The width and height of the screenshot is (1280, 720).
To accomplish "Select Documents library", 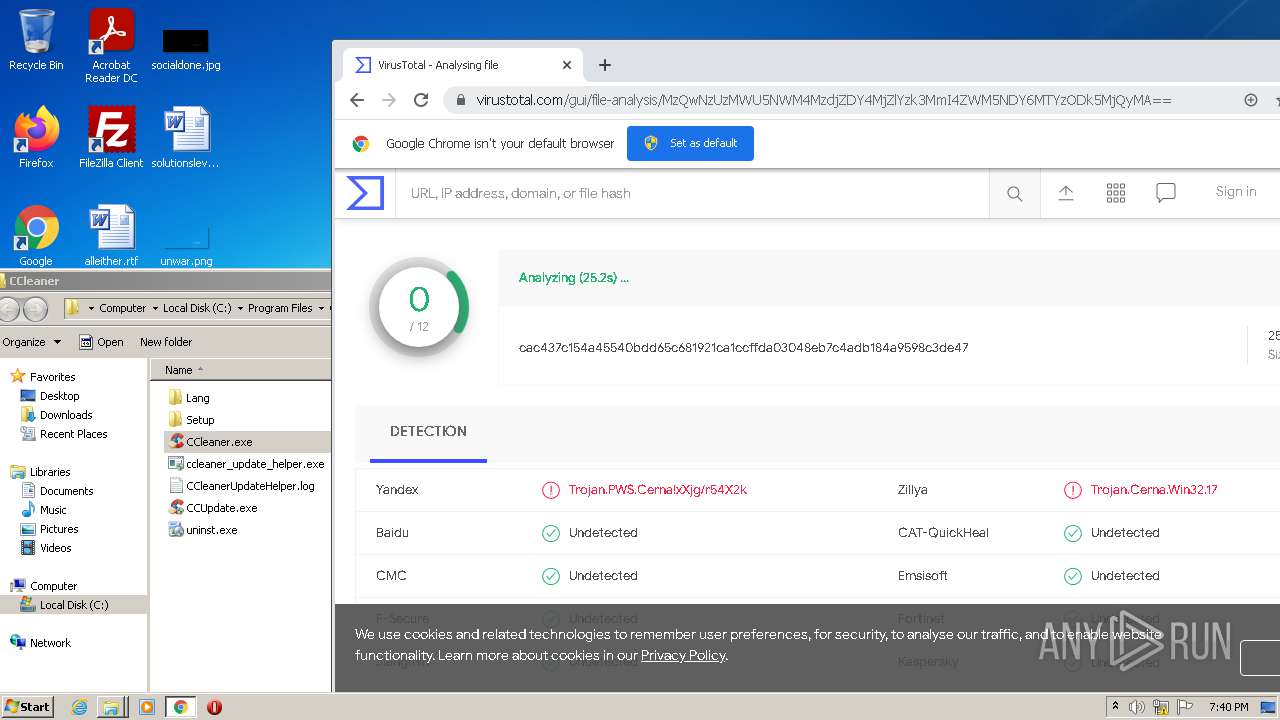I will click(x=57, y=491).
